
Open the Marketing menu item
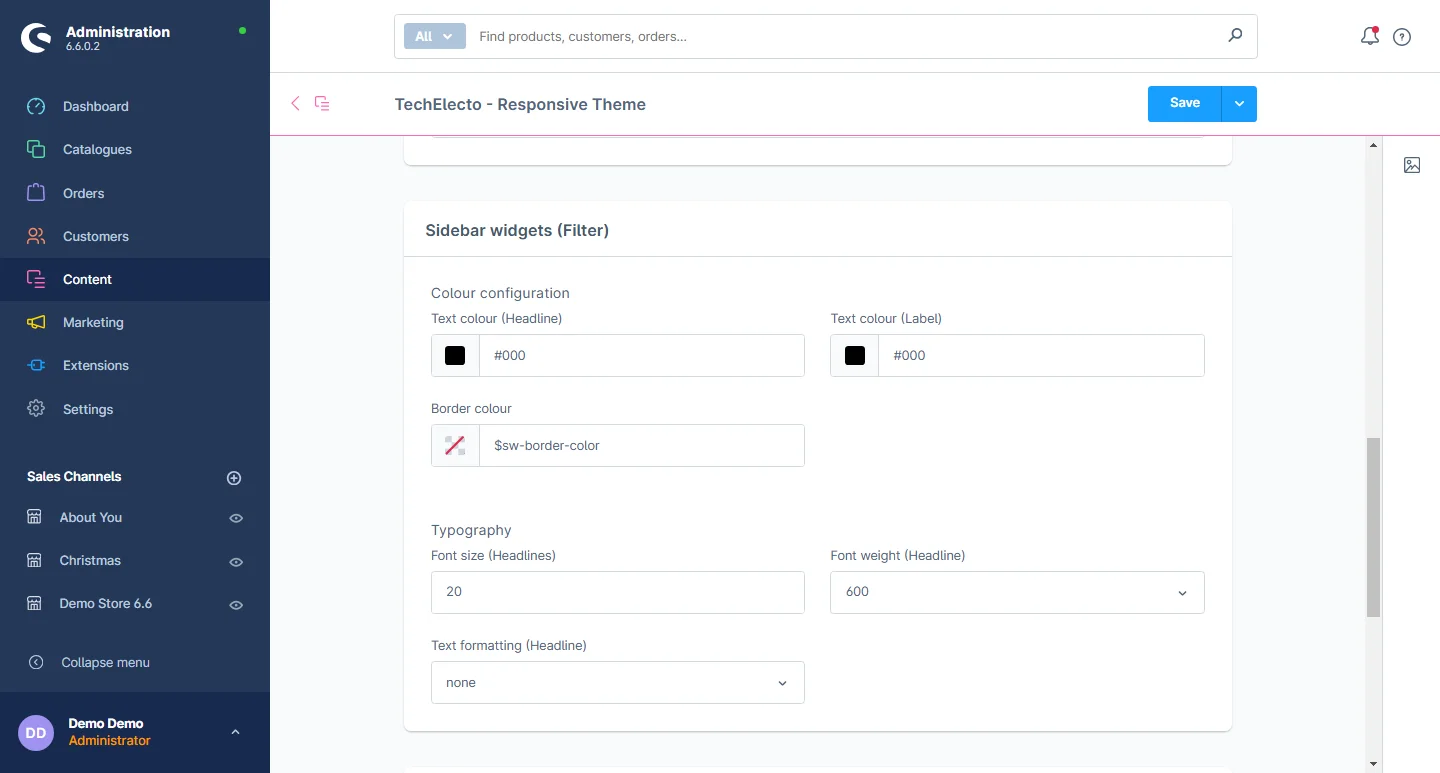[x=93, y=322]
